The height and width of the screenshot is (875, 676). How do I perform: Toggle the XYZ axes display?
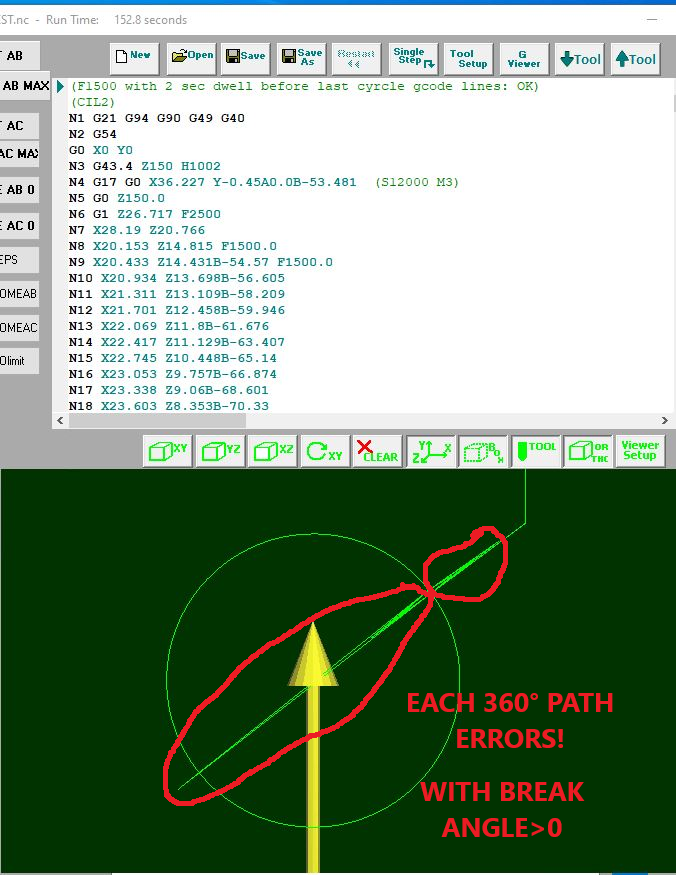pos(431,451)
